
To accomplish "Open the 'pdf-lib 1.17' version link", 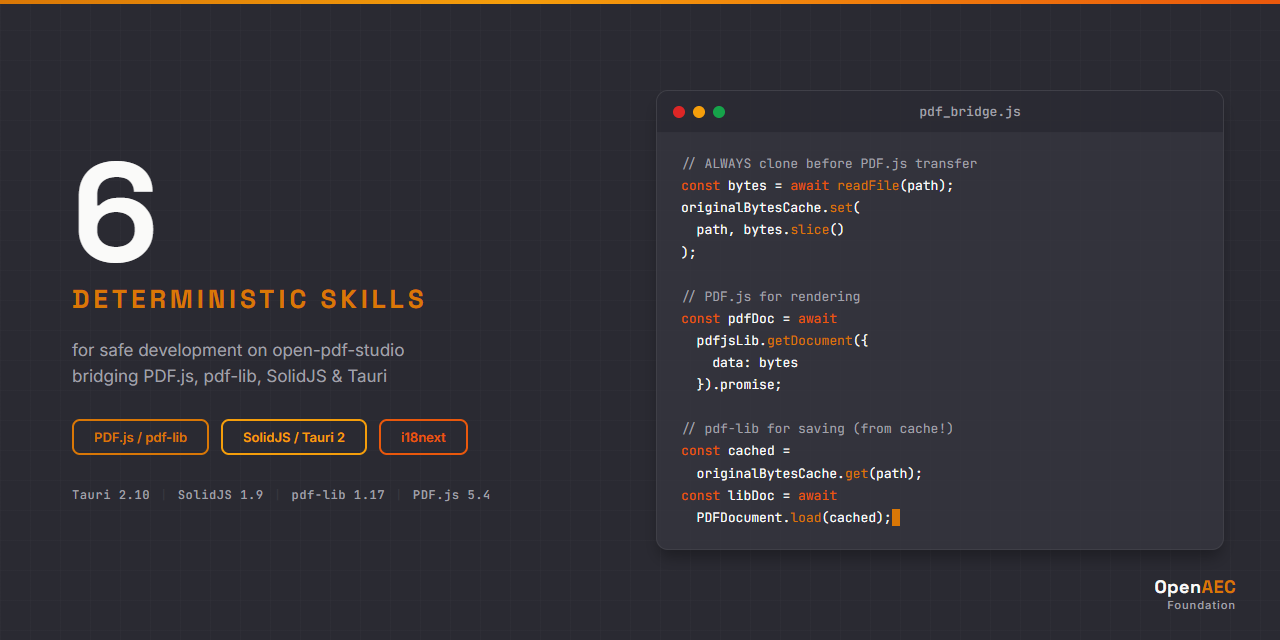I will [x=338, y=494].
